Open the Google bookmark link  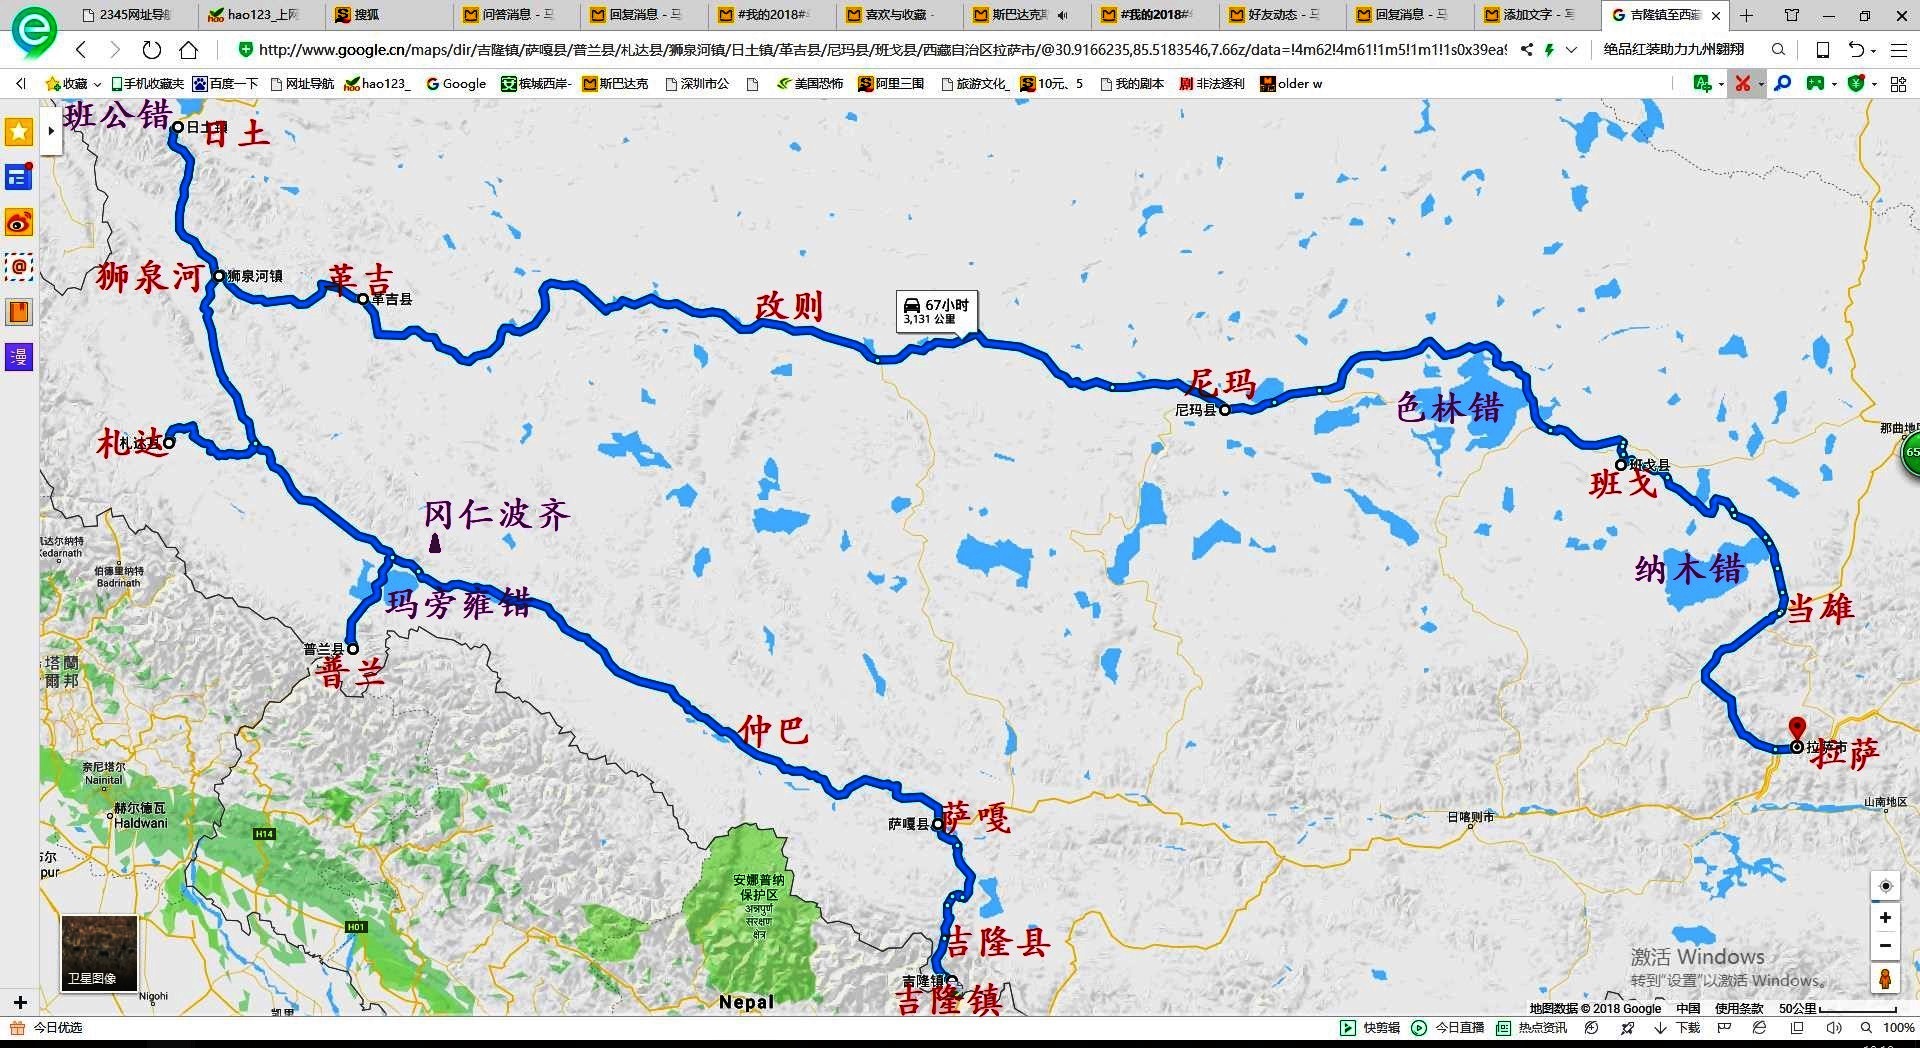pos(456,84)
